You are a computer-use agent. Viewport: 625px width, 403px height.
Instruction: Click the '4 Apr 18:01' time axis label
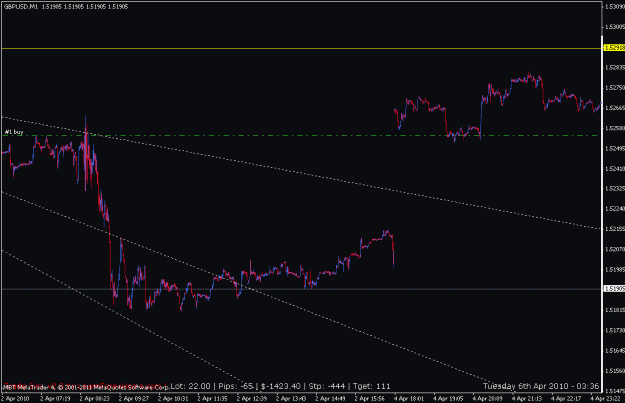tap(409, 398)
